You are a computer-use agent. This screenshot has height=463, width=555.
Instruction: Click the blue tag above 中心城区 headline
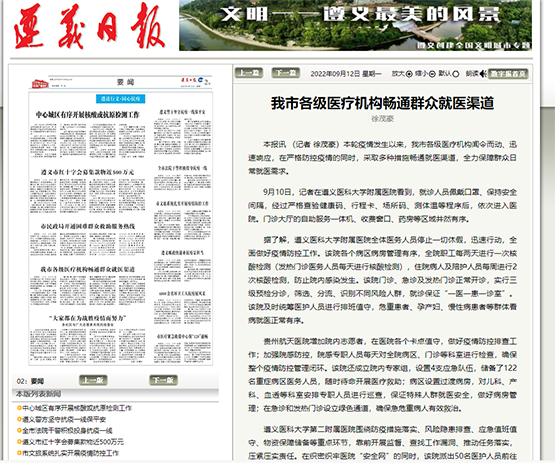[120, 99]
